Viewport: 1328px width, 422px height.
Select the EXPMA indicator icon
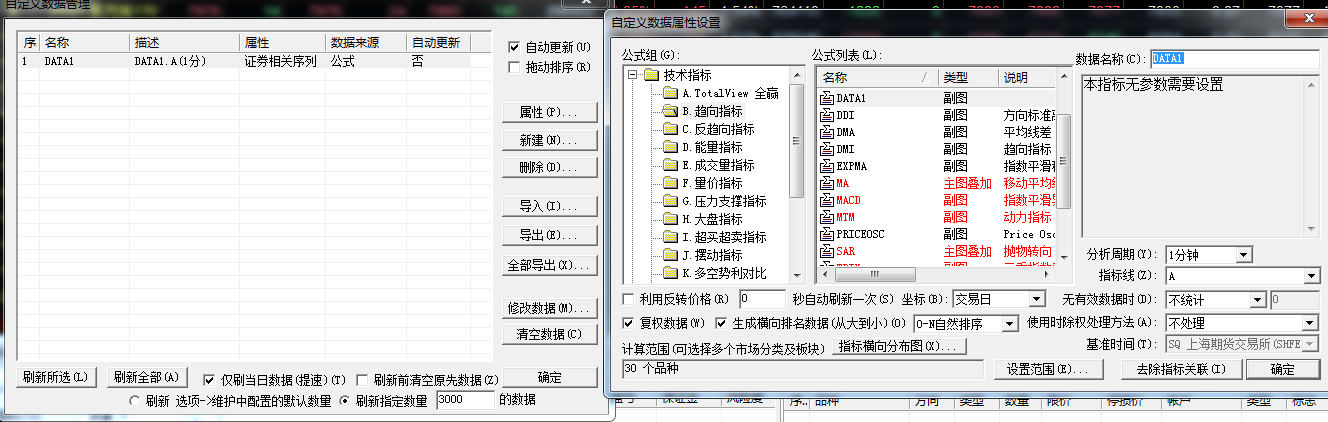pos(827,166)
